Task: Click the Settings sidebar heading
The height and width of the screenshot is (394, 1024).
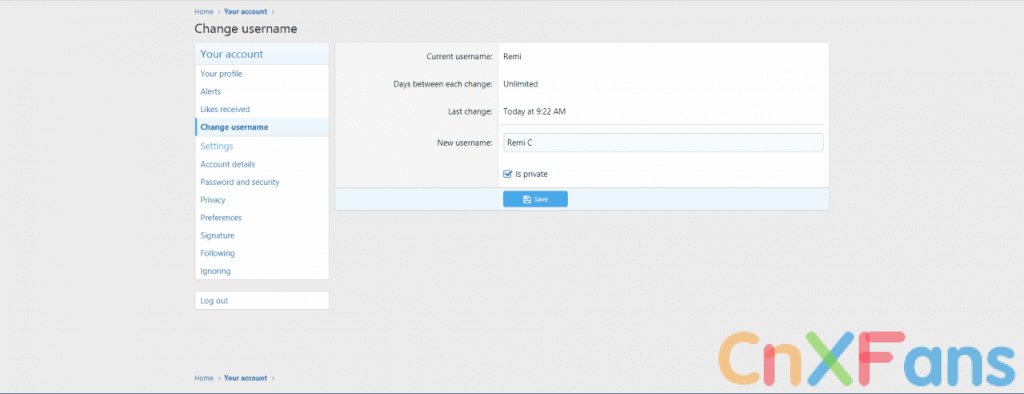Action: (217, 146)
